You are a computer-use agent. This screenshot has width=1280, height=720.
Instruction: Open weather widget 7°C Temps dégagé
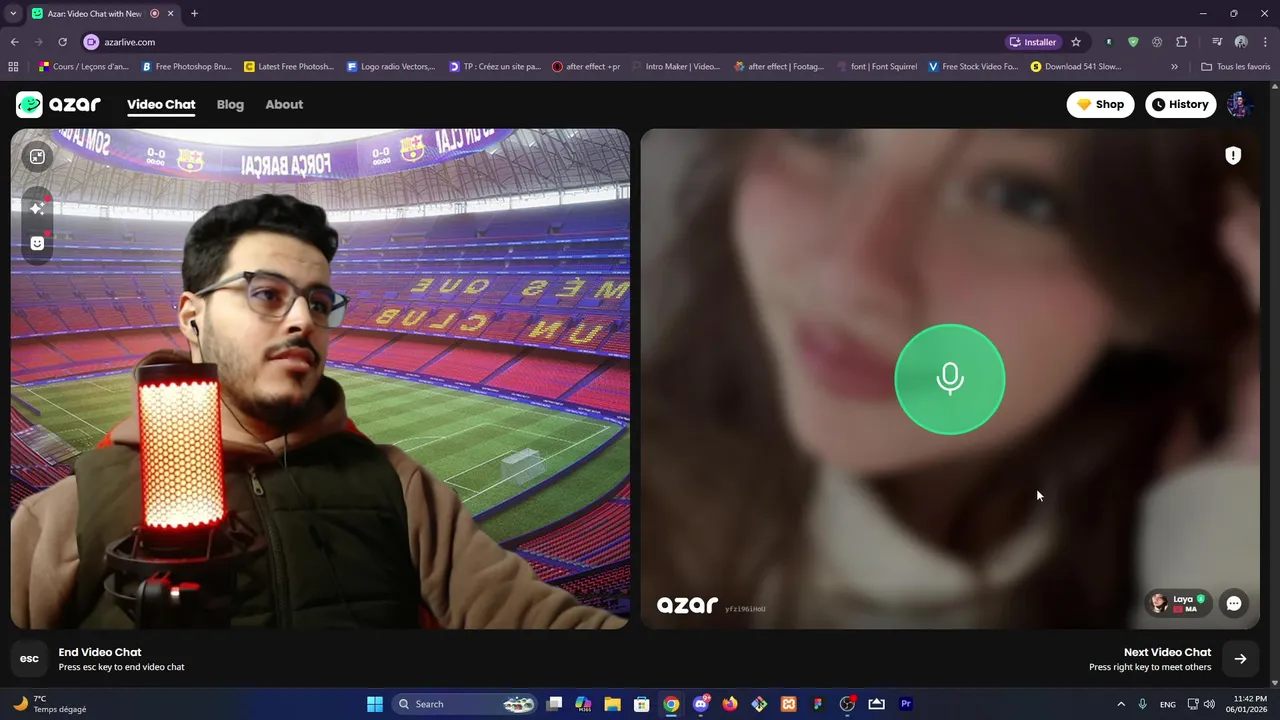point(50,704)
